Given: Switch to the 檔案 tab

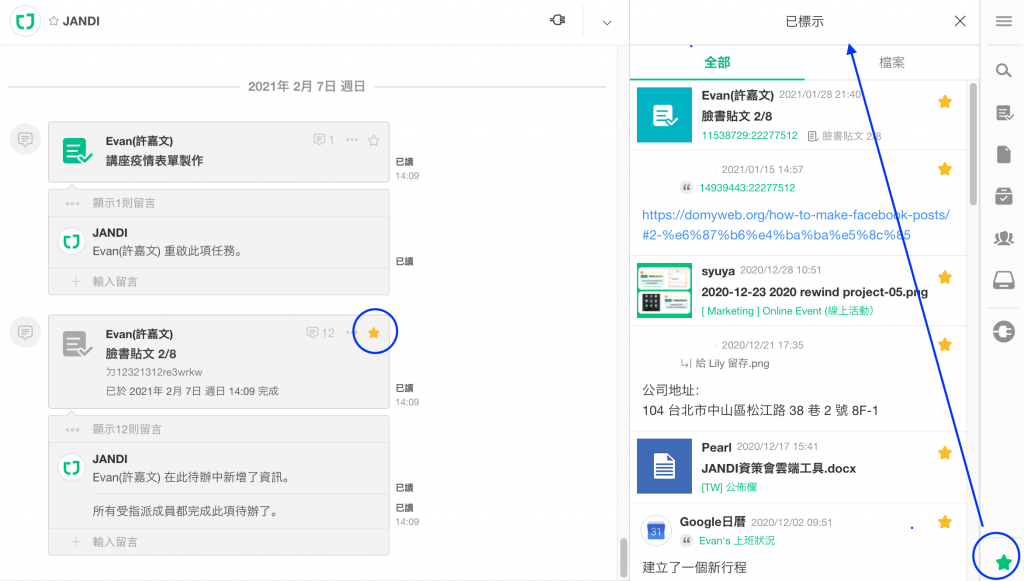Looking at the screenshot, I should coord(891,62).
